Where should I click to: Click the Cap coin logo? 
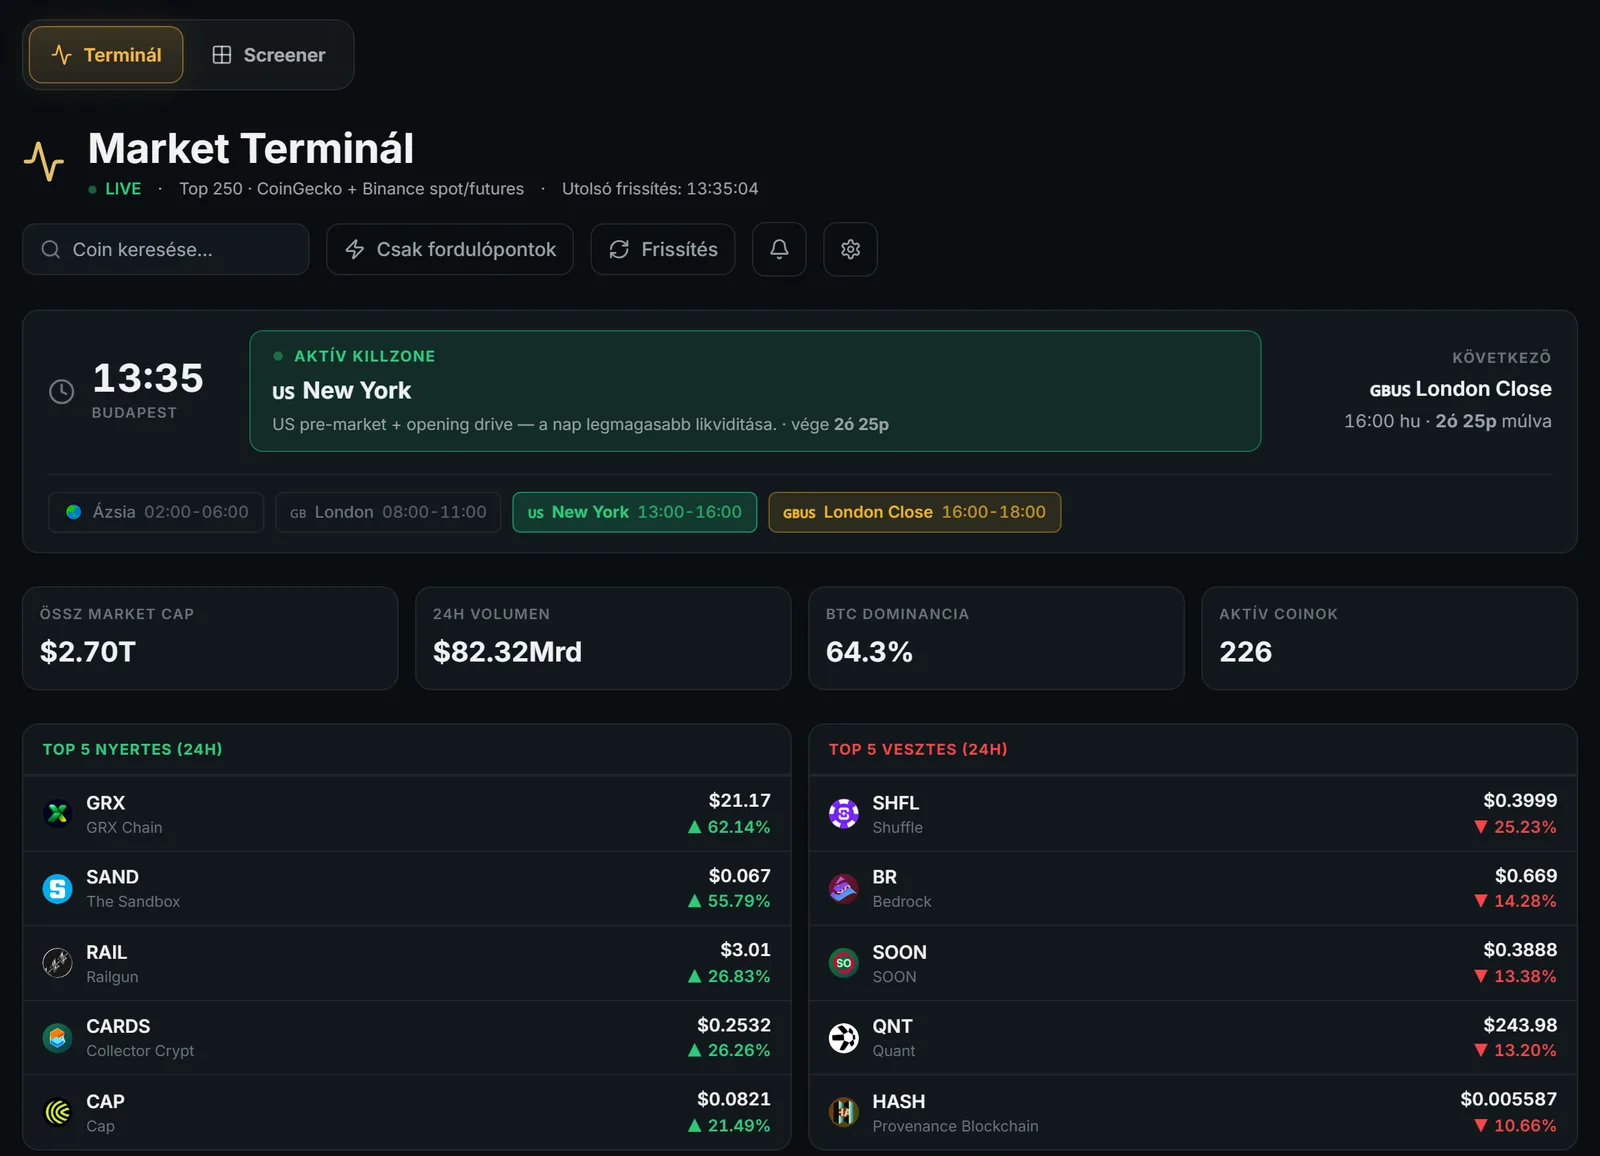pyautogui.click(x=58, y=1112)
